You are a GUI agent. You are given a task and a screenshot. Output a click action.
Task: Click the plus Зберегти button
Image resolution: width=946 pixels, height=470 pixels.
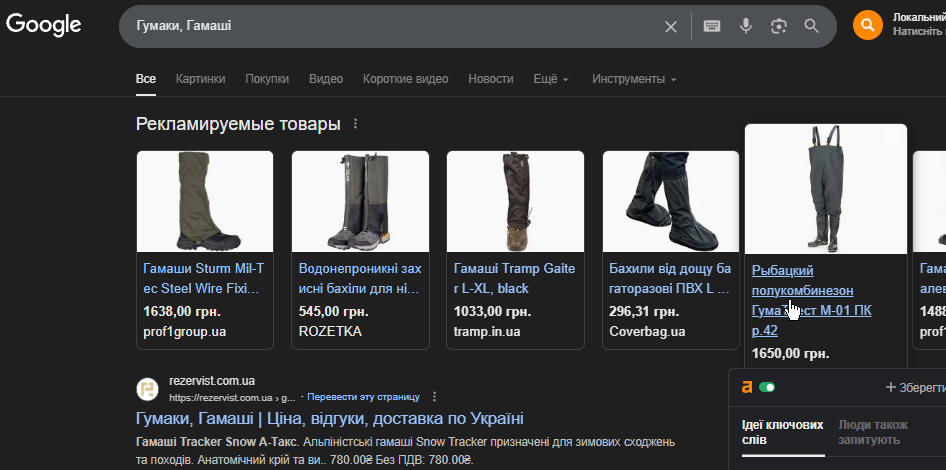click(915, 387)
